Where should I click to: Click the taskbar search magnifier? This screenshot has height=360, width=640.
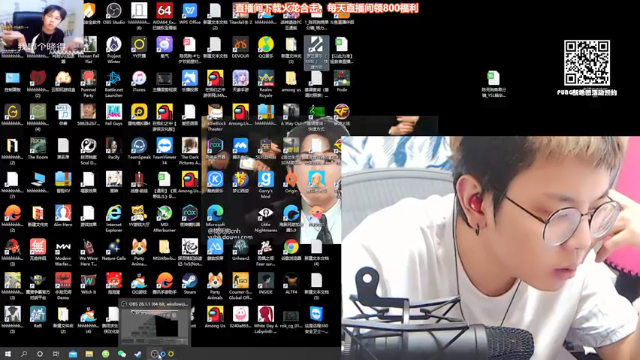24,354
